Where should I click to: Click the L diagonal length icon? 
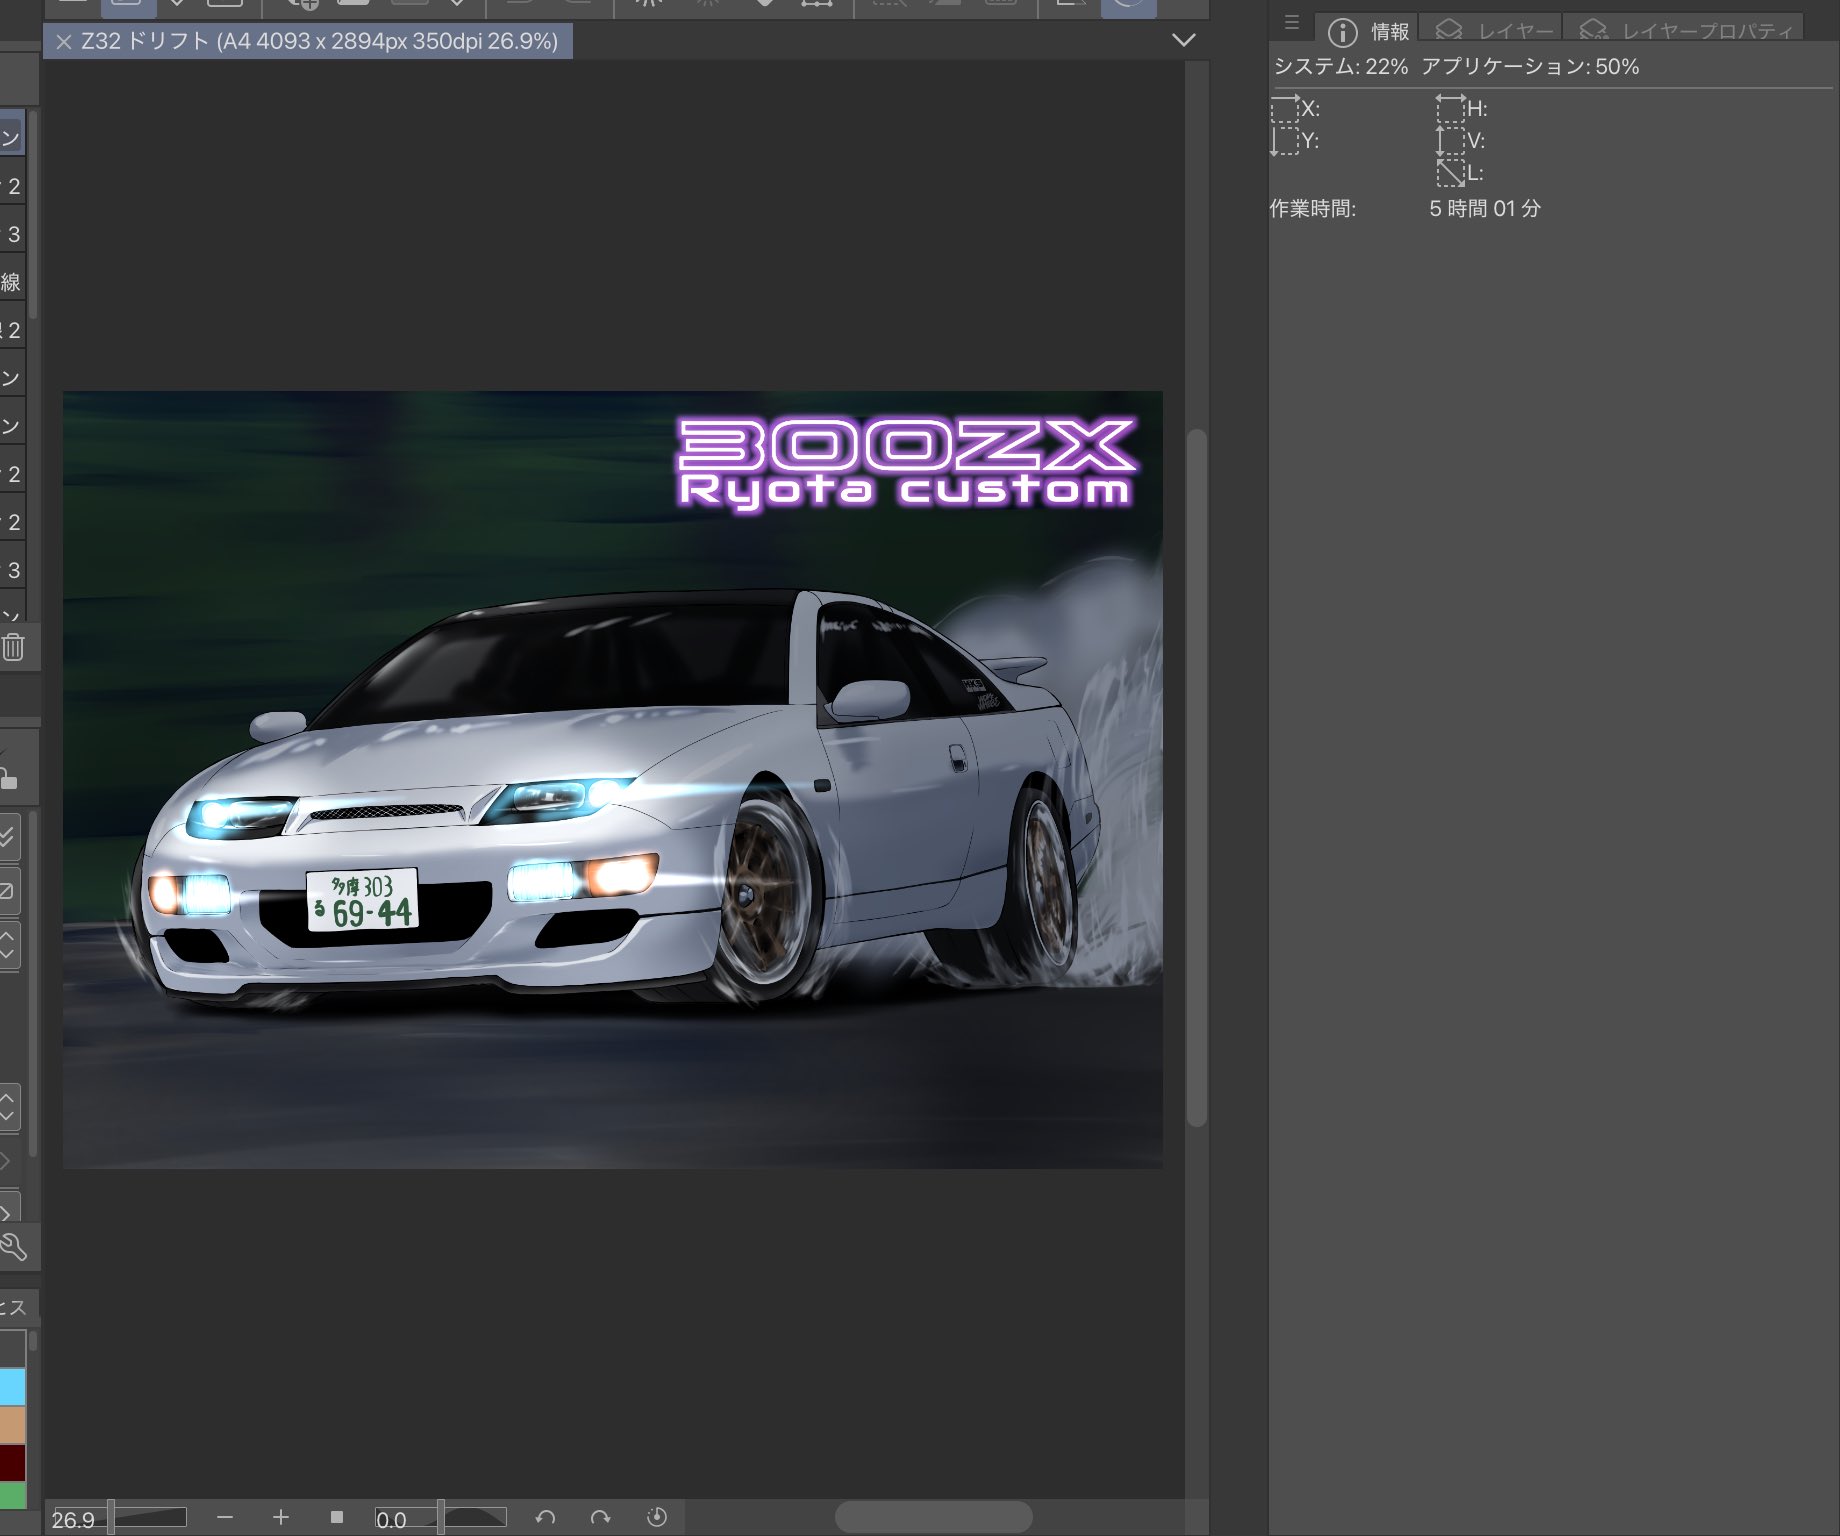[x=1450, y=173]
